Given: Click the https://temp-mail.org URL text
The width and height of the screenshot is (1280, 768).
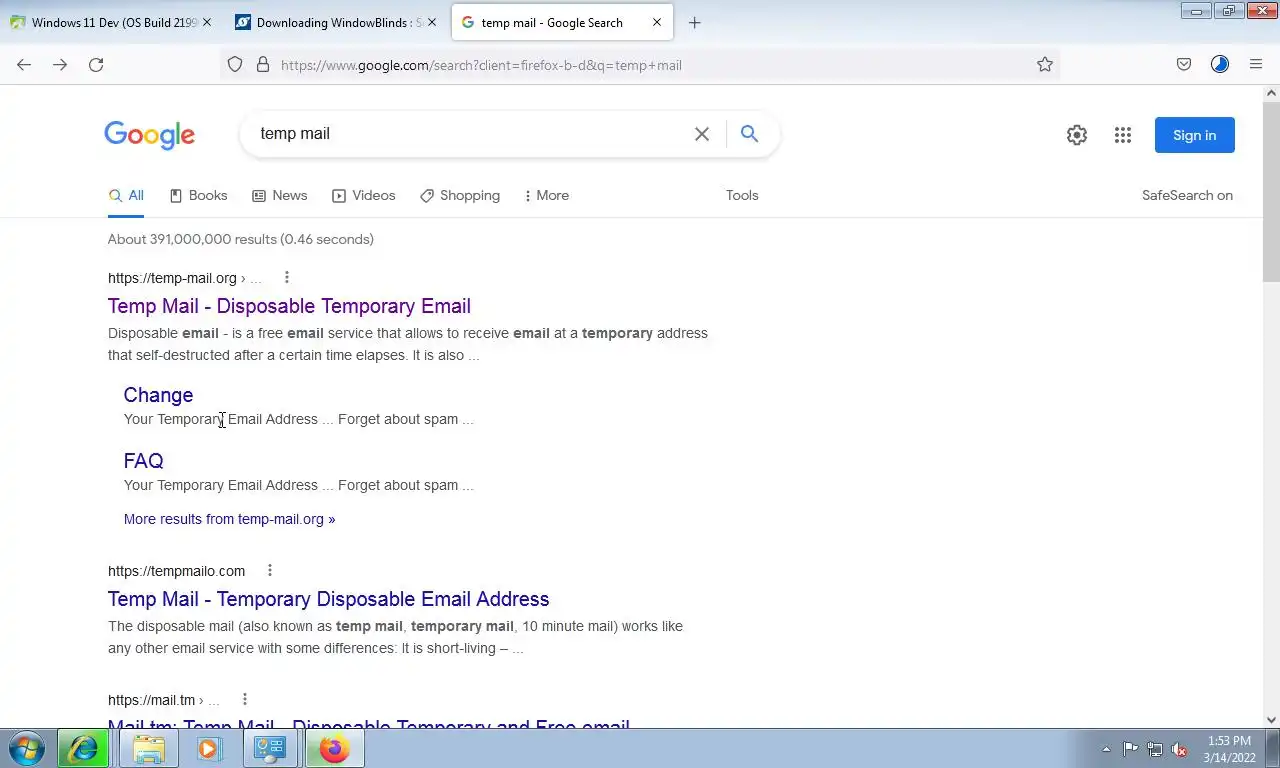Looking at the screenshot, I should (x=172, y=278).
